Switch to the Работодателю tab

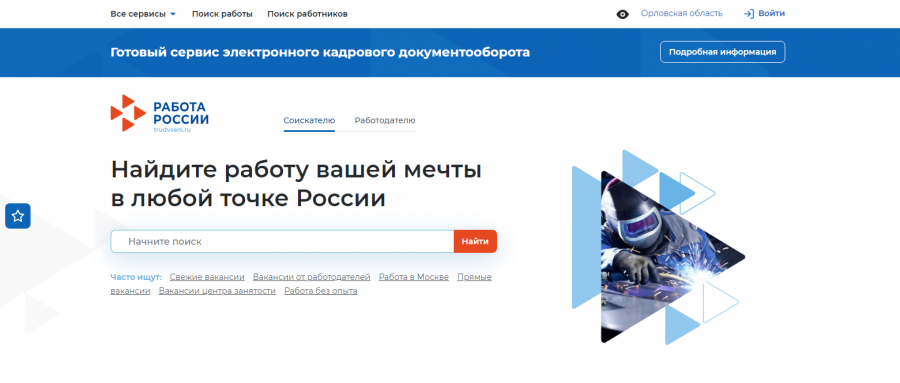coord(385,121)
